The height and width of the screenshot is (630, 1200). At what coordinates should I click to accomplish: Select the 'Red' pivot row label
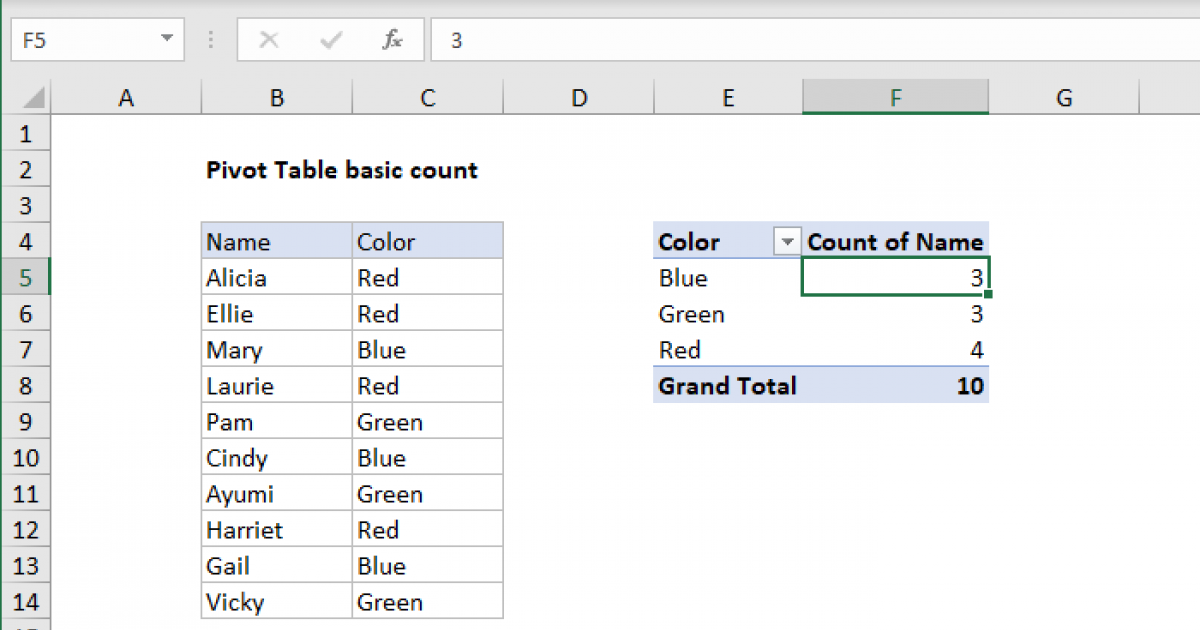point(728,350)
